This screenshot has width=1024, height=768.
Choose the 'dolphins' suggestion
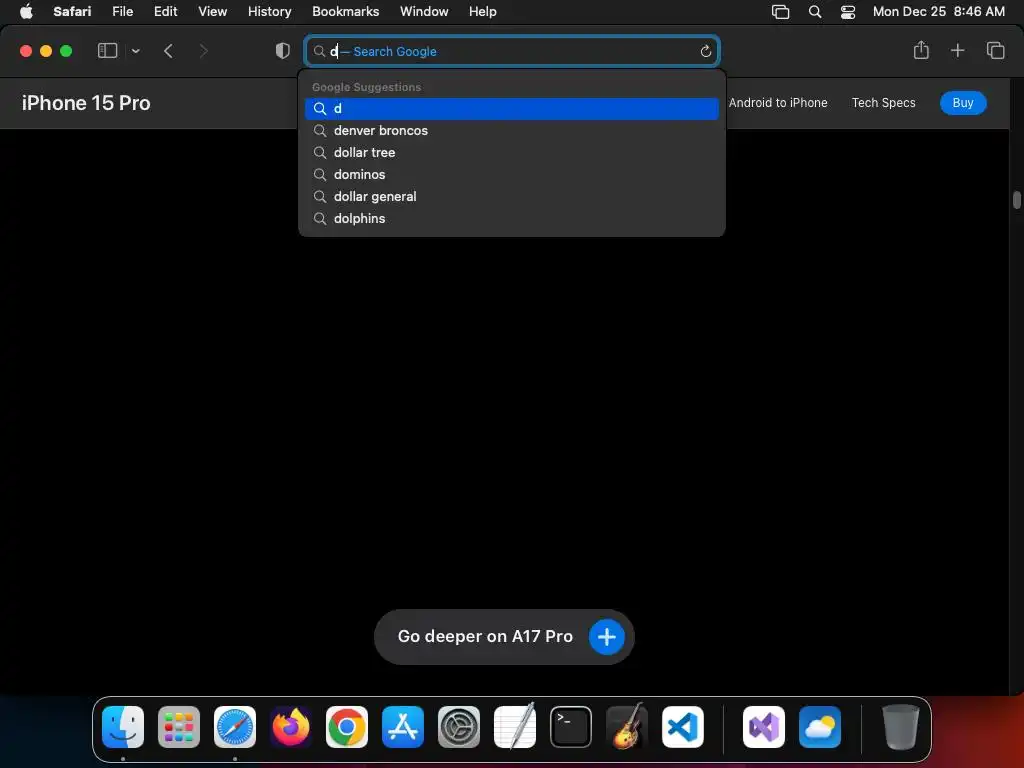(x=512, y=219)
